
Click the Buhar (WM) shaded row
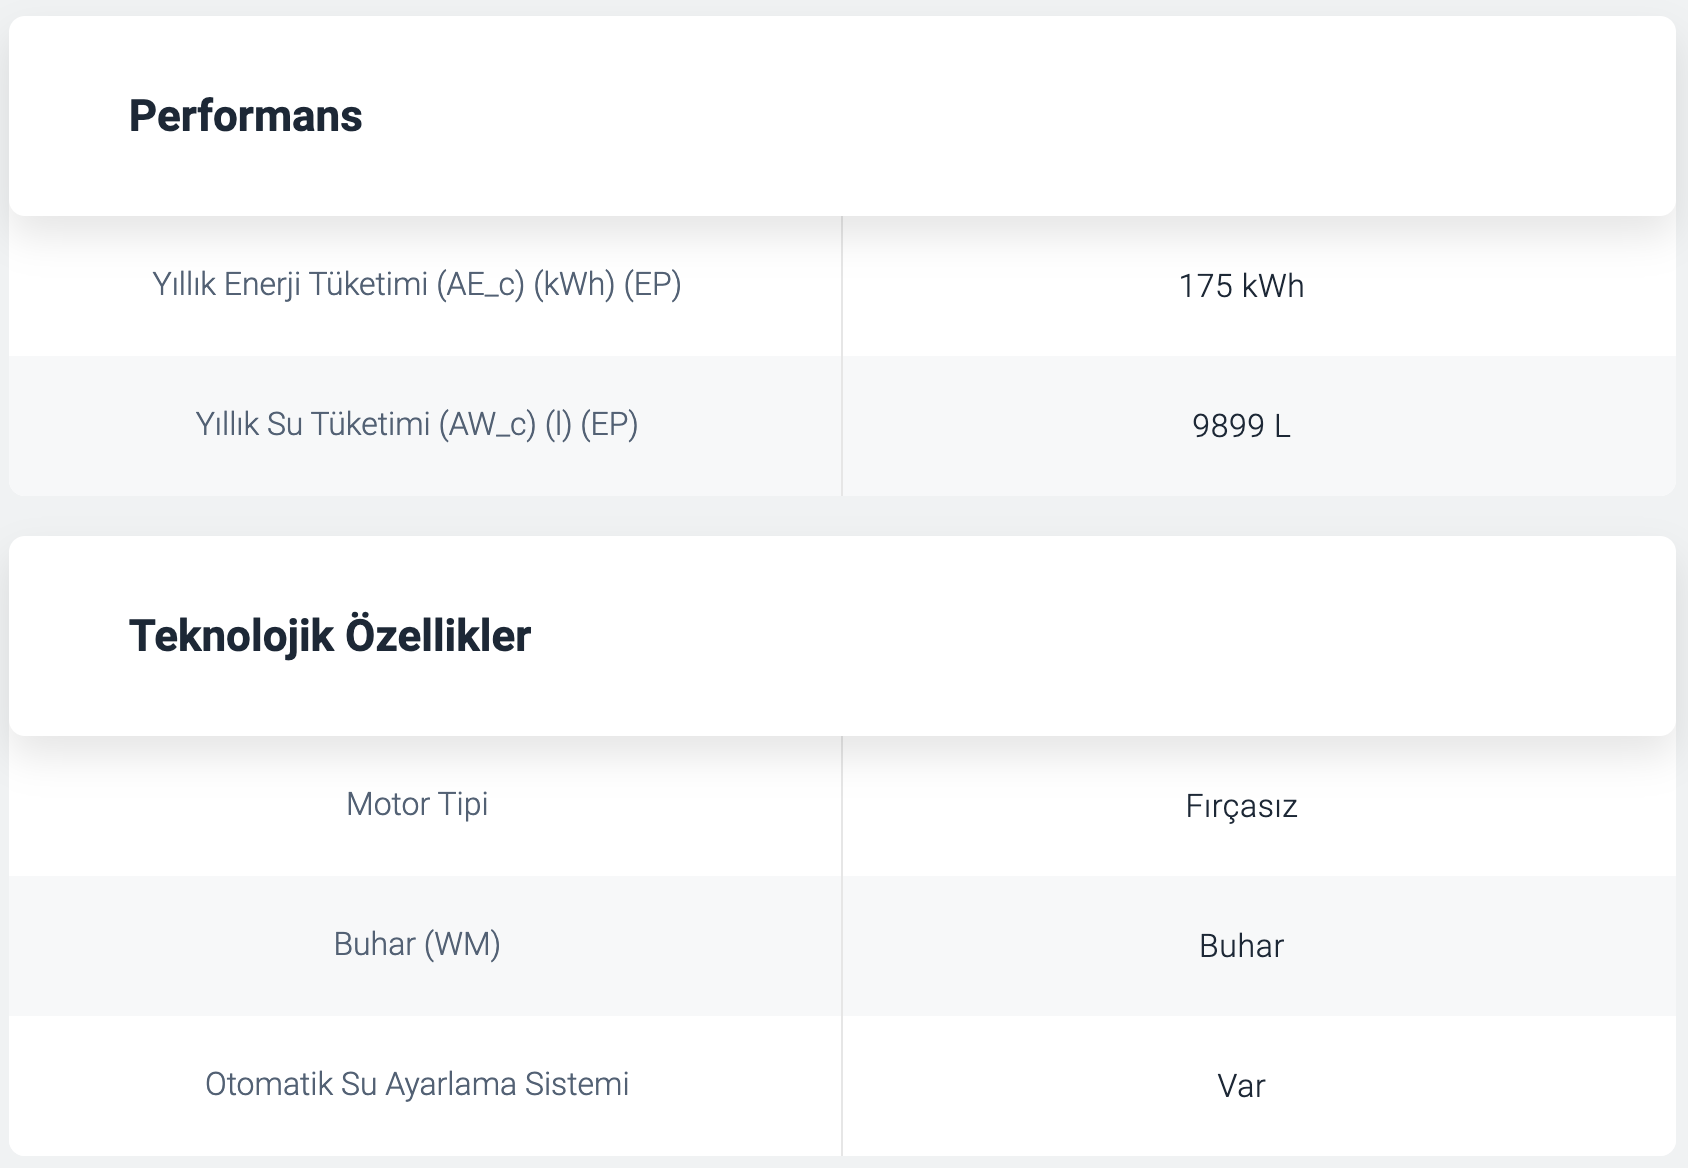(842, 946)
